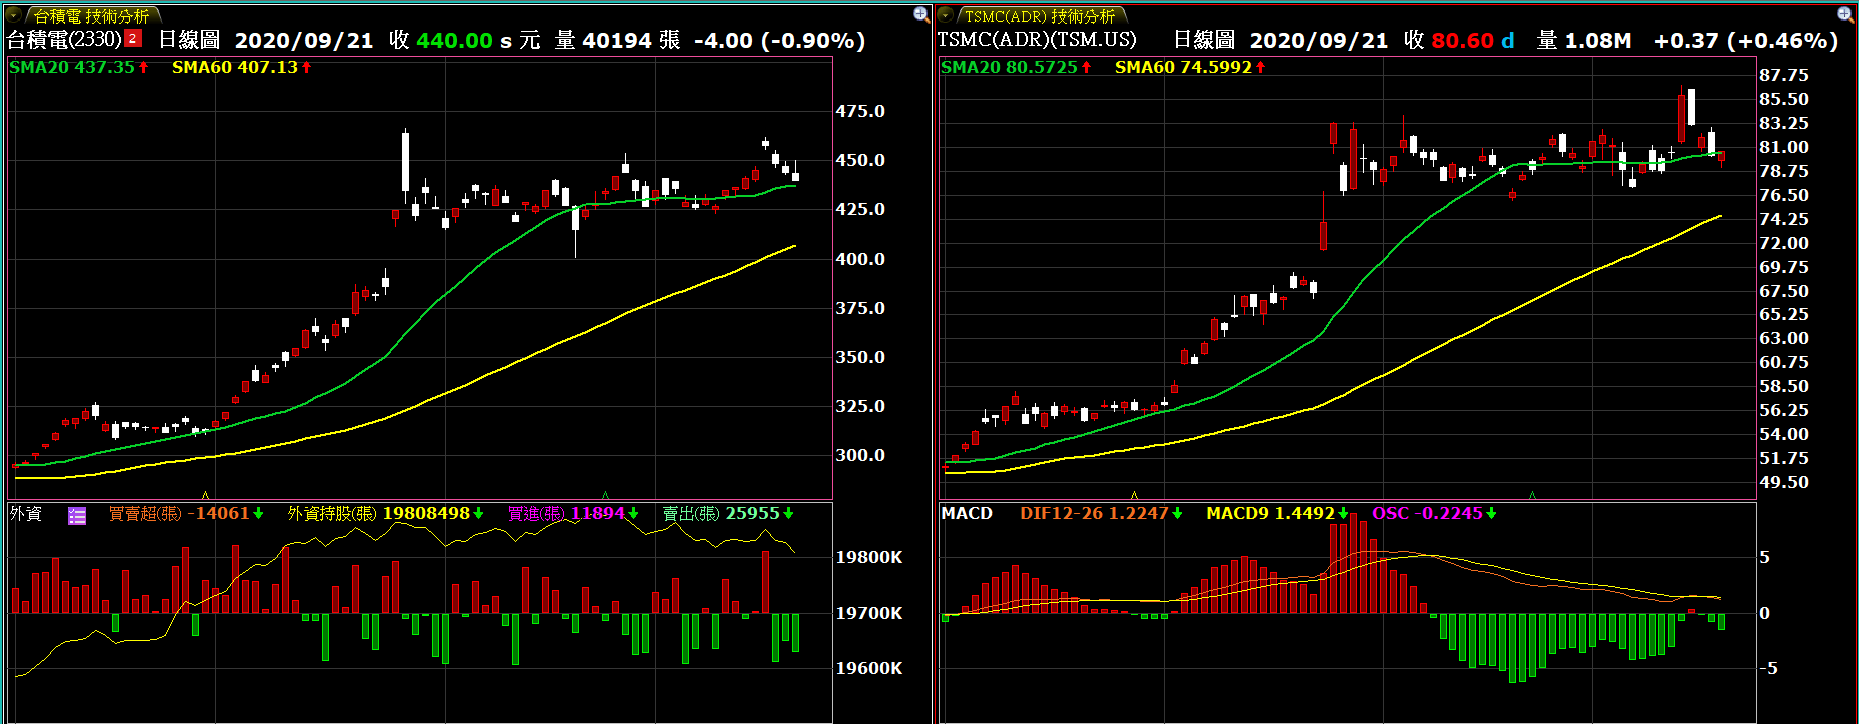Click the 19600K axis label
Viewport: 1859px width, 724px height.
(869, 668)
